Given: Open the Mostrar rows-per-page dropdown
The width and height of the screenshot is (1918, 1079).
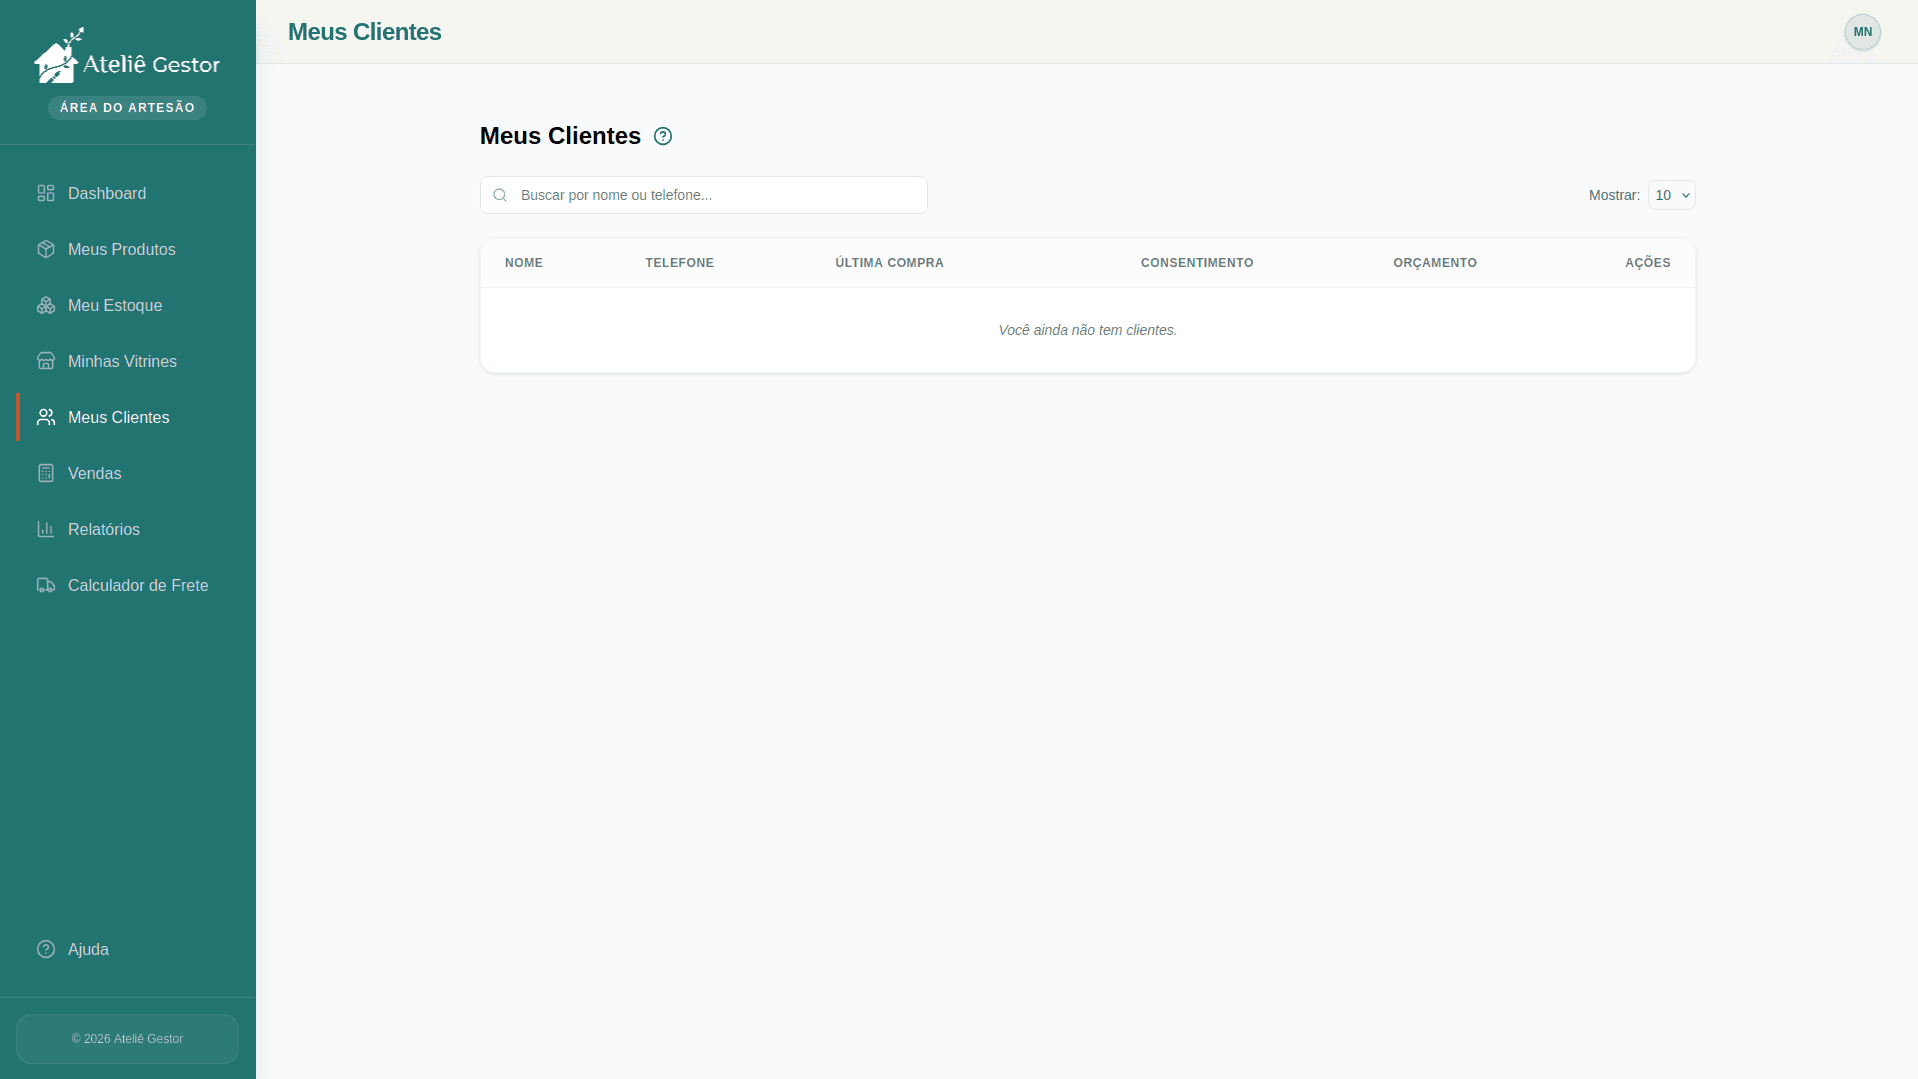Looking at the screenshot, I should [1671, 195].
